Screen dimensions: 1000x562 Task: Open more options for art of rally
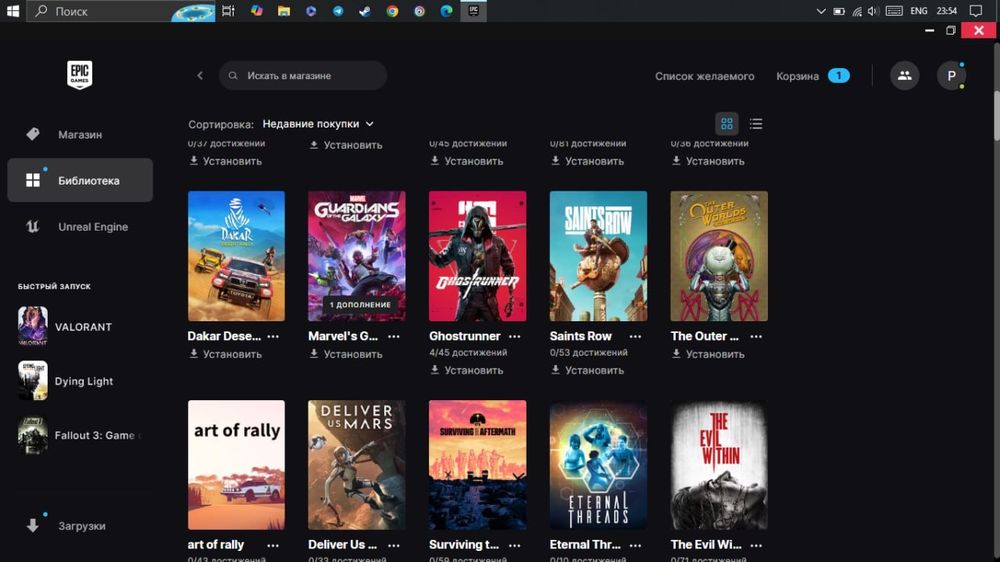[273, 545]
